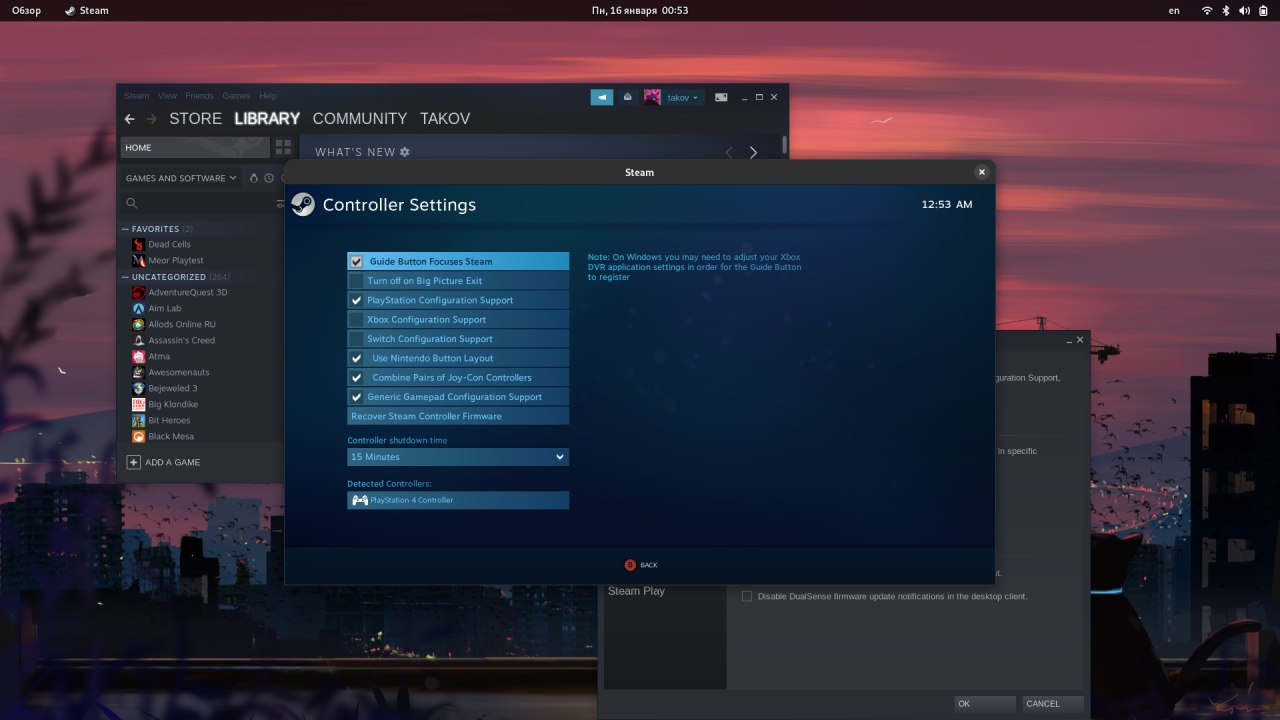This screenshot has height=720, width=1280.
Task: Click OK in the Settings window
Action: 985,704
